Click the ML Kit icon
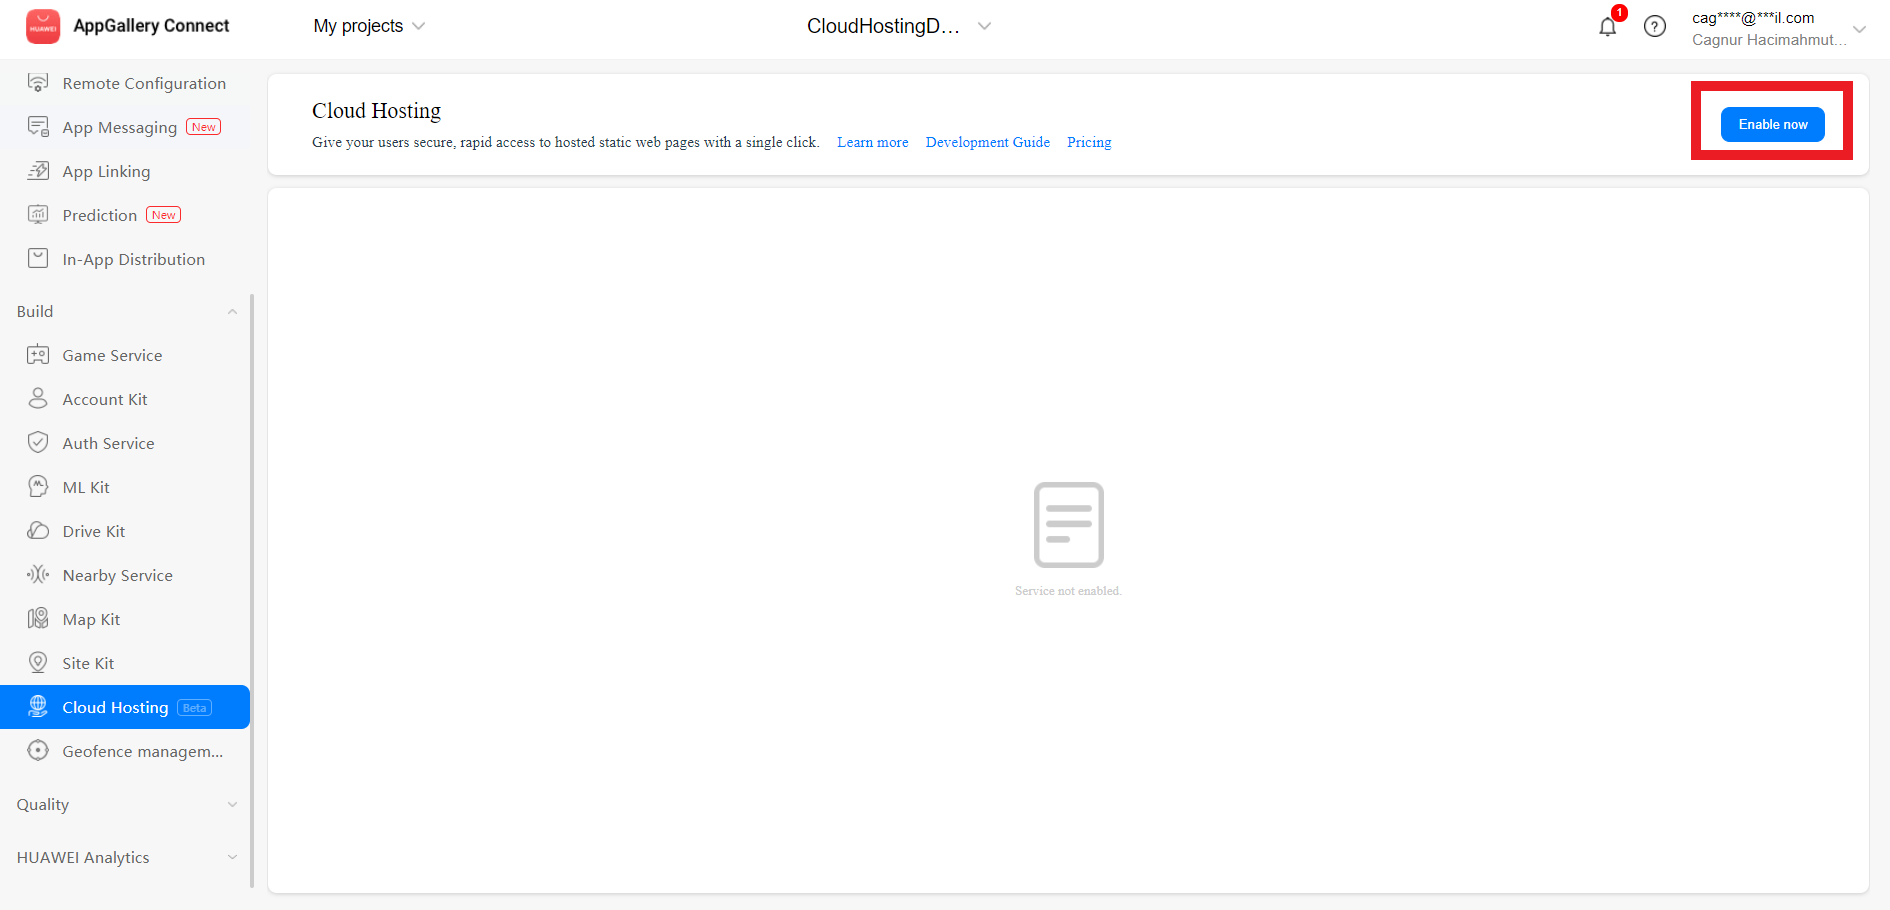 pyautogui.click(x=38, y=487)
